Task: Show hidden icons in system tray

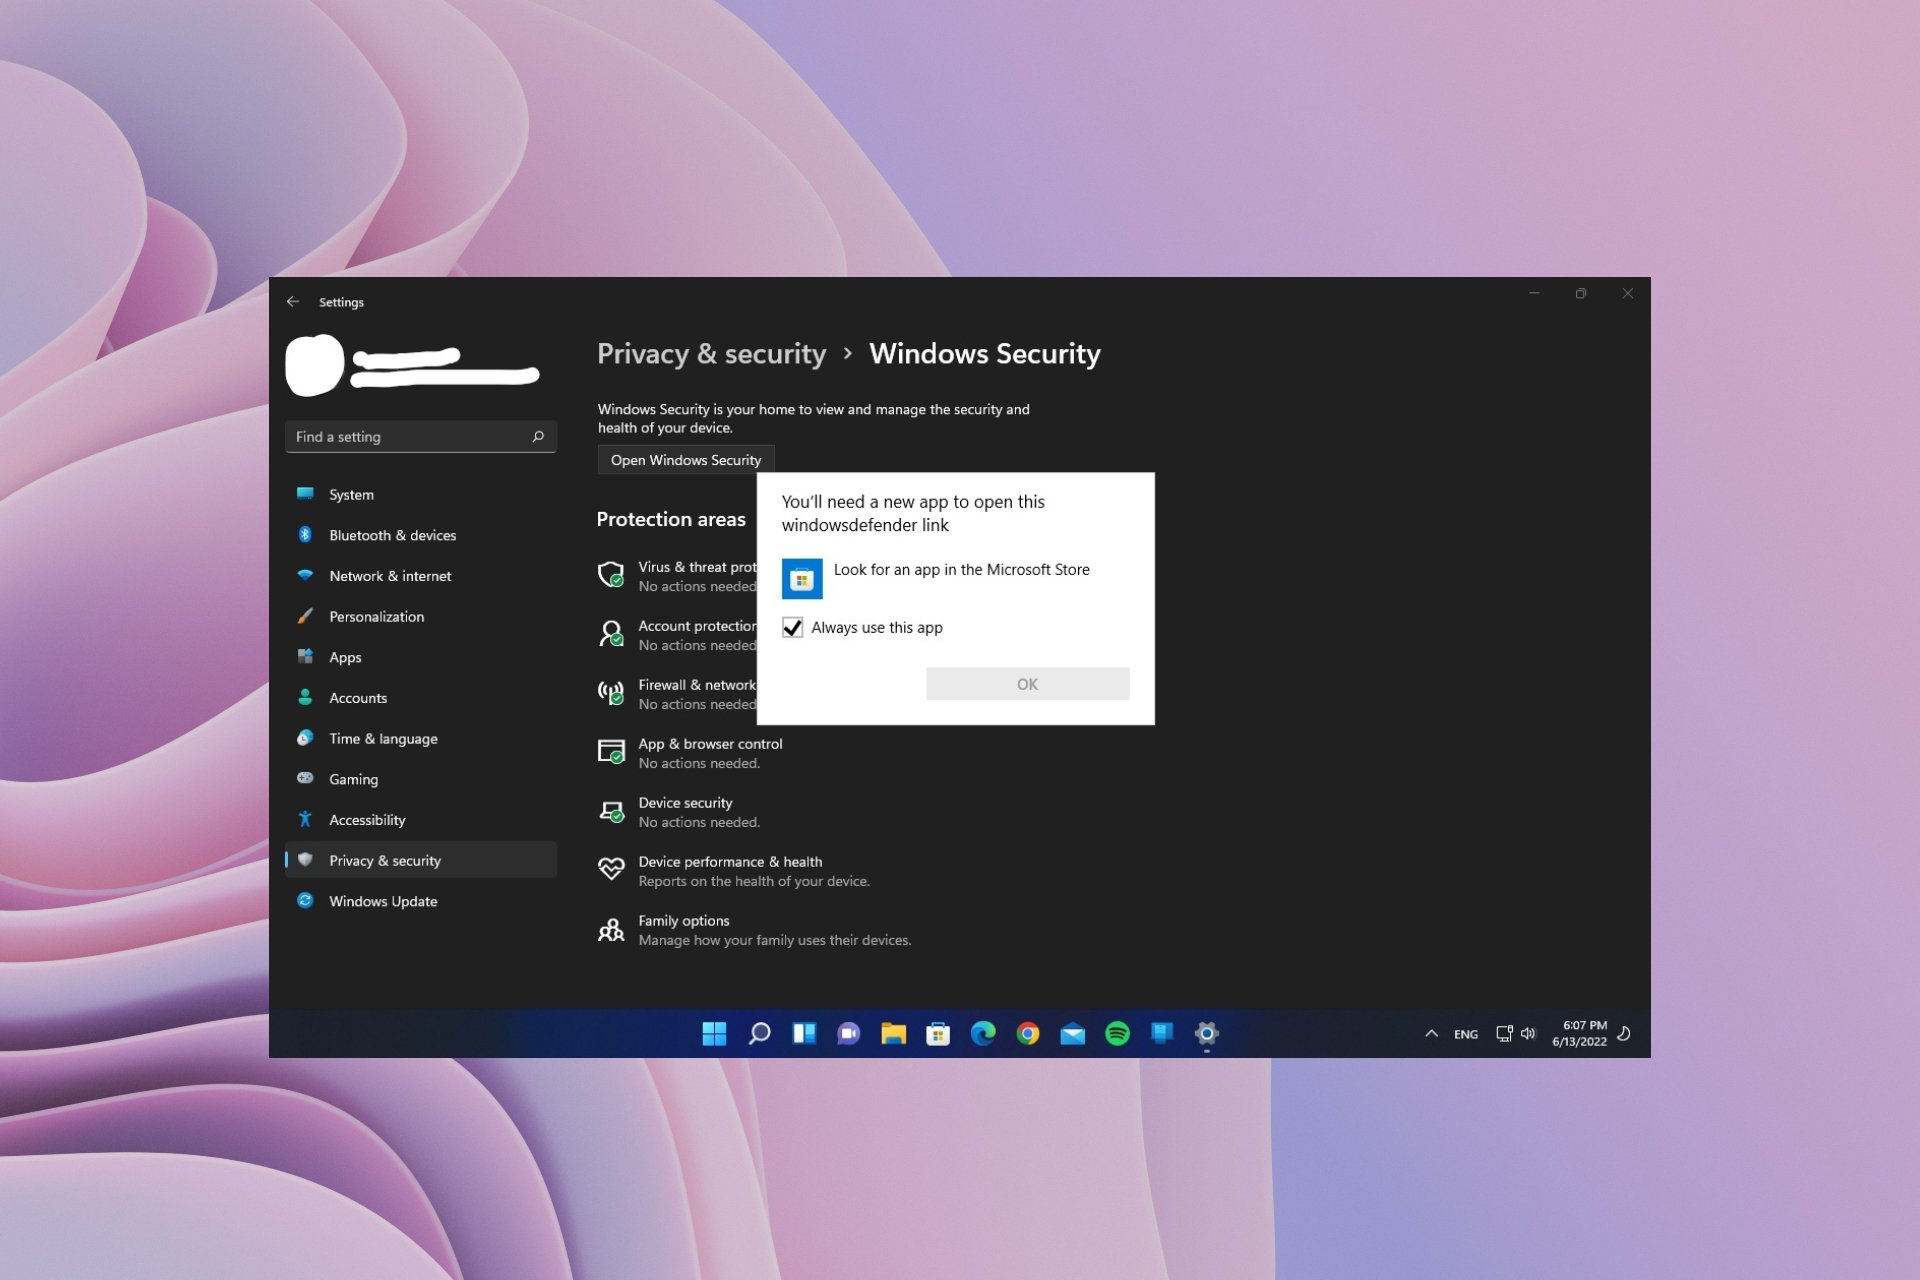Action: tap(1431, 1034)
